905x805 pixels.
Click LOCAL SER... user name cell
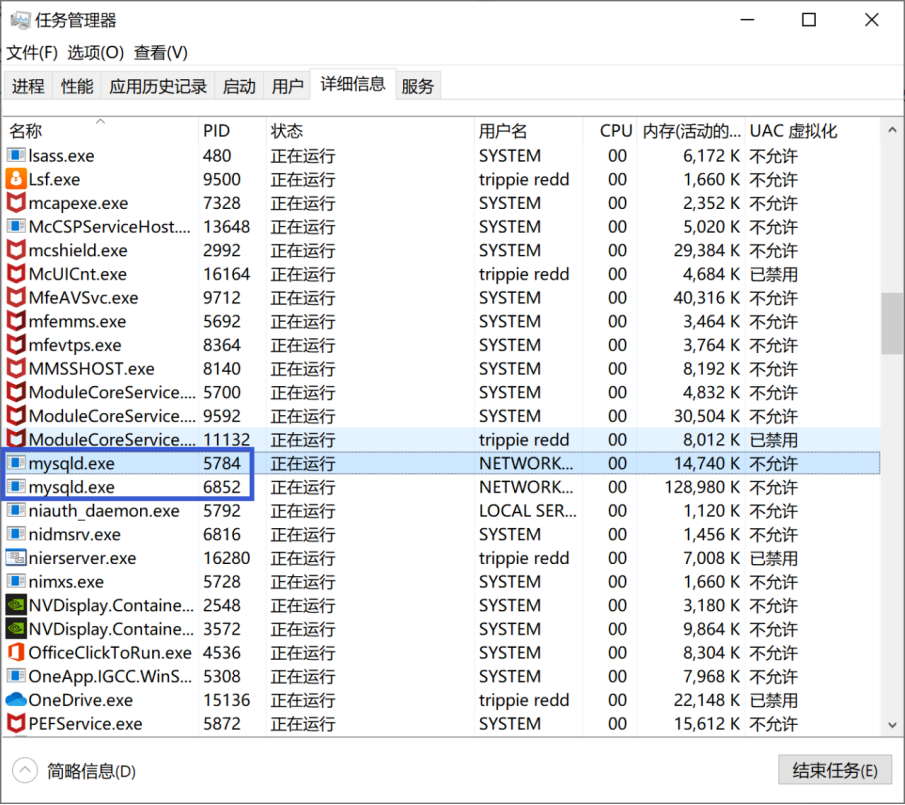(528, 511)
